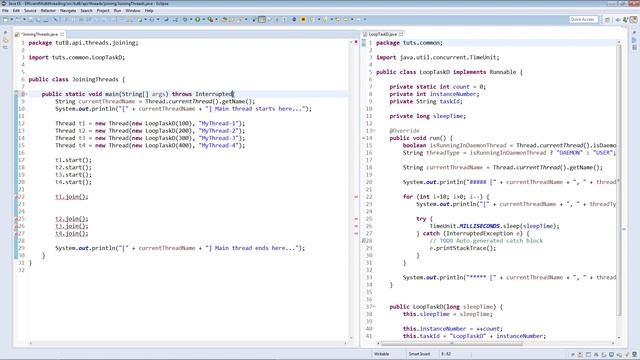
Task: Click the orange square toolbar icon
Action: pyautogui.click(x=303, y=19)
